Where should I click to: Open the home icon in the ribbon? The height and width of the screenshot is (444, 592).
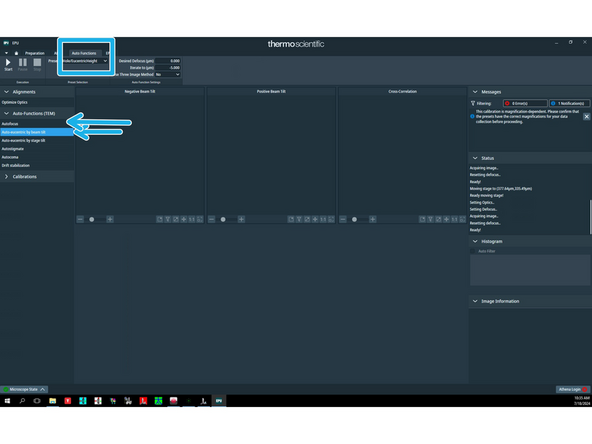pos(16,53)
